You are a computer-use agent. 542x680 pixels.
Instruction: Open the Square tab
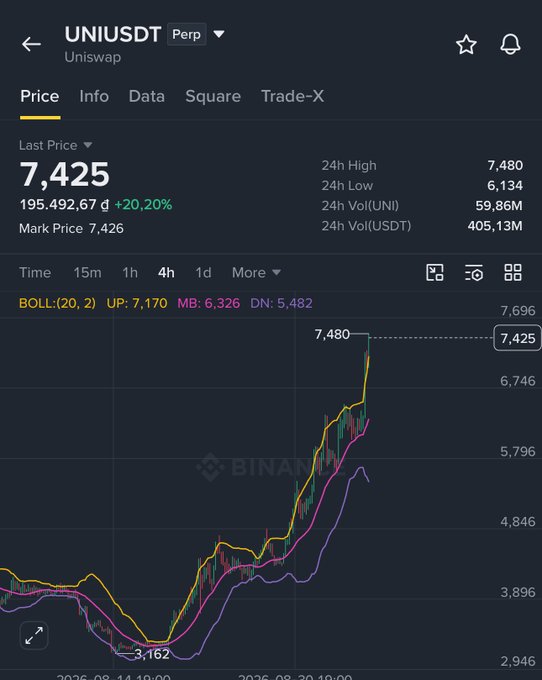[x=213, y=96]
